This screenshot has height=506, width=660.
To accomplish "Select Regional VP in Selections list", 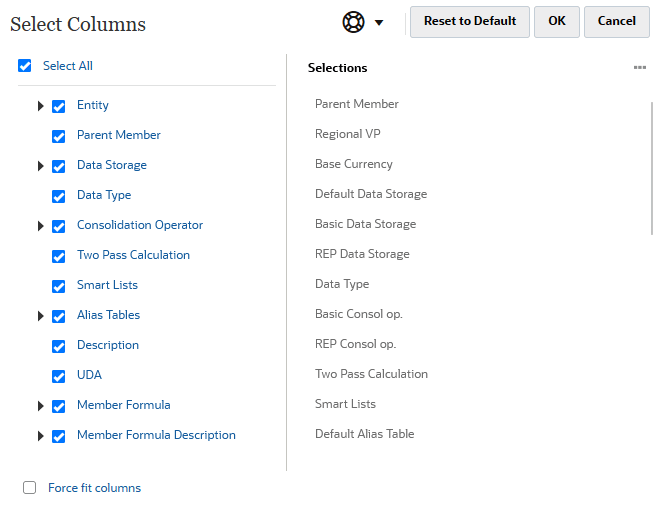I will click(x=347, y=134).
